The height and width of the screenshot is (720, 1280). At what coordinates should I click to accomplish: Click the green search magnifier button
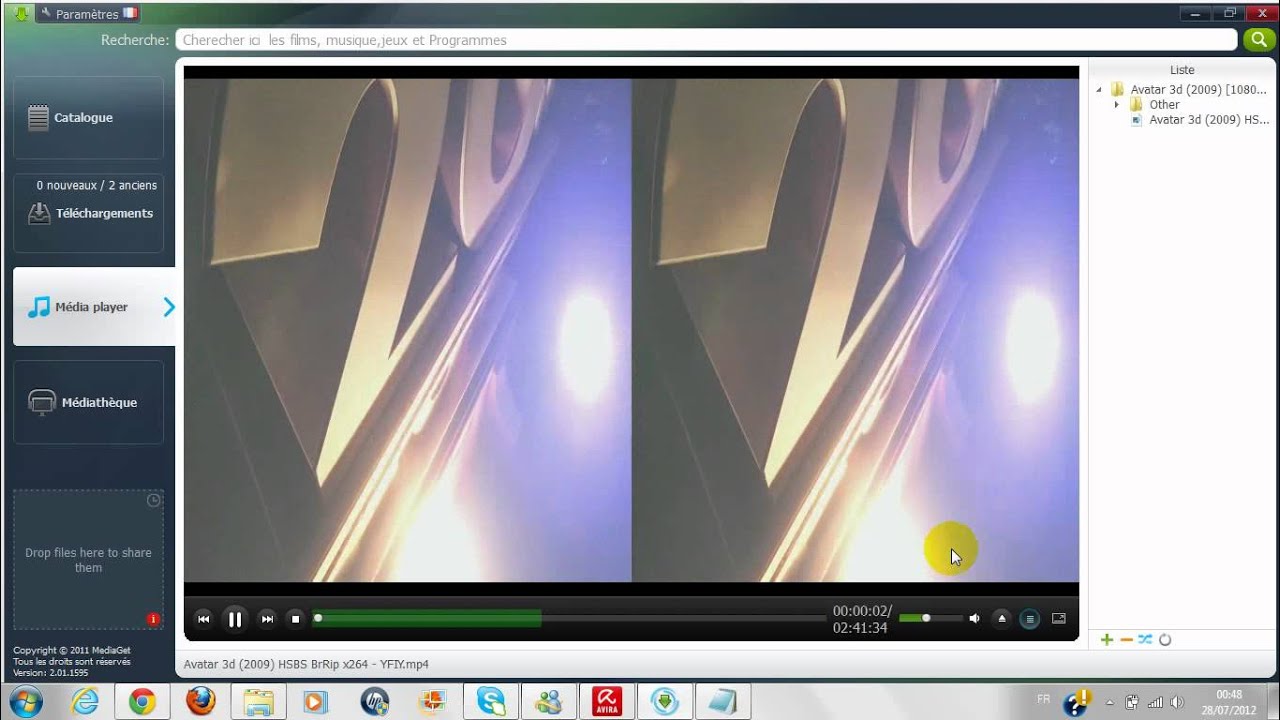[1257, 40]
